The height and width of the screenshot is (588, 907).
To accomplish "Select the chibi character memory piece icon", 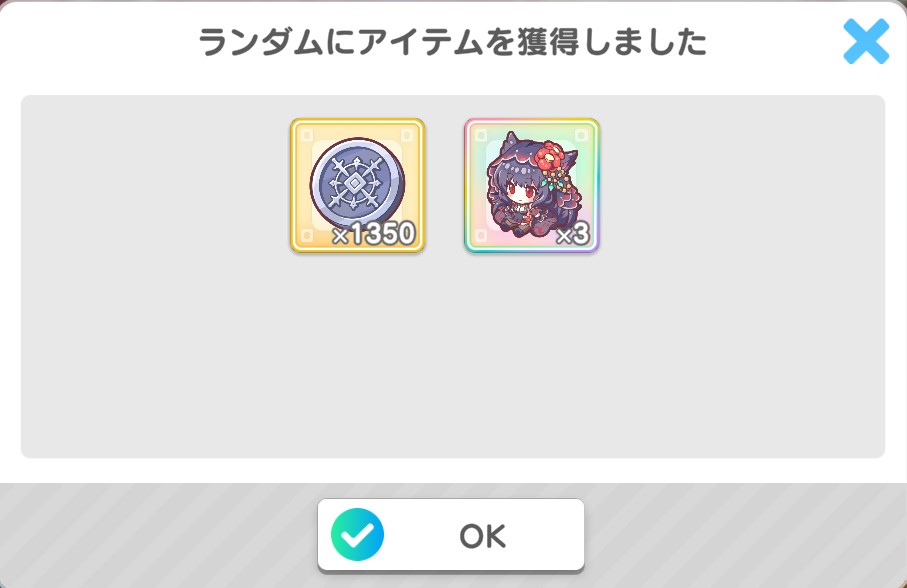I will click(x=531, y=186).
